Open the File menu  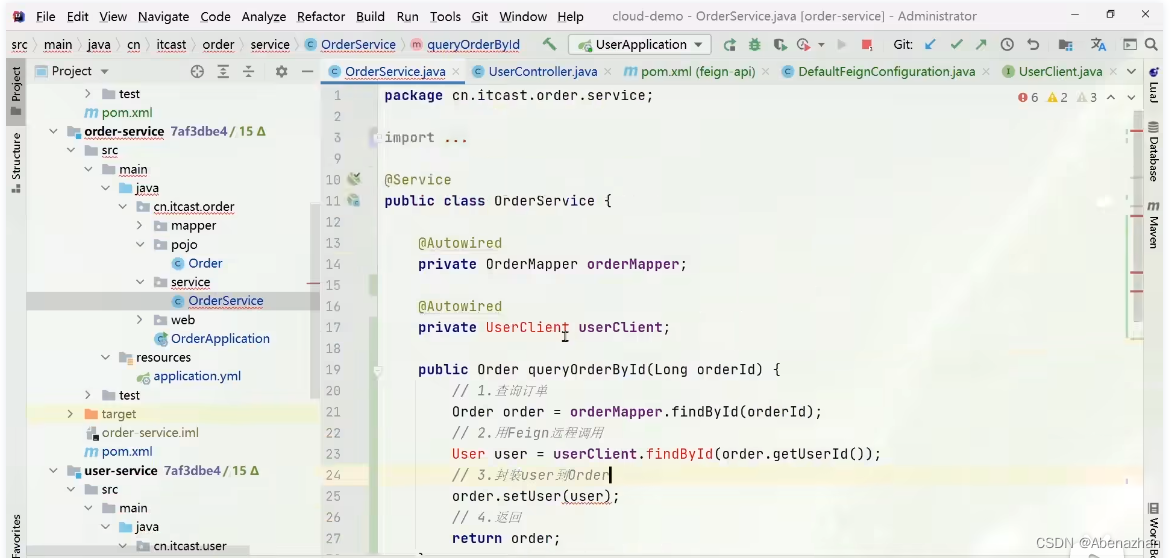(45, 16)
